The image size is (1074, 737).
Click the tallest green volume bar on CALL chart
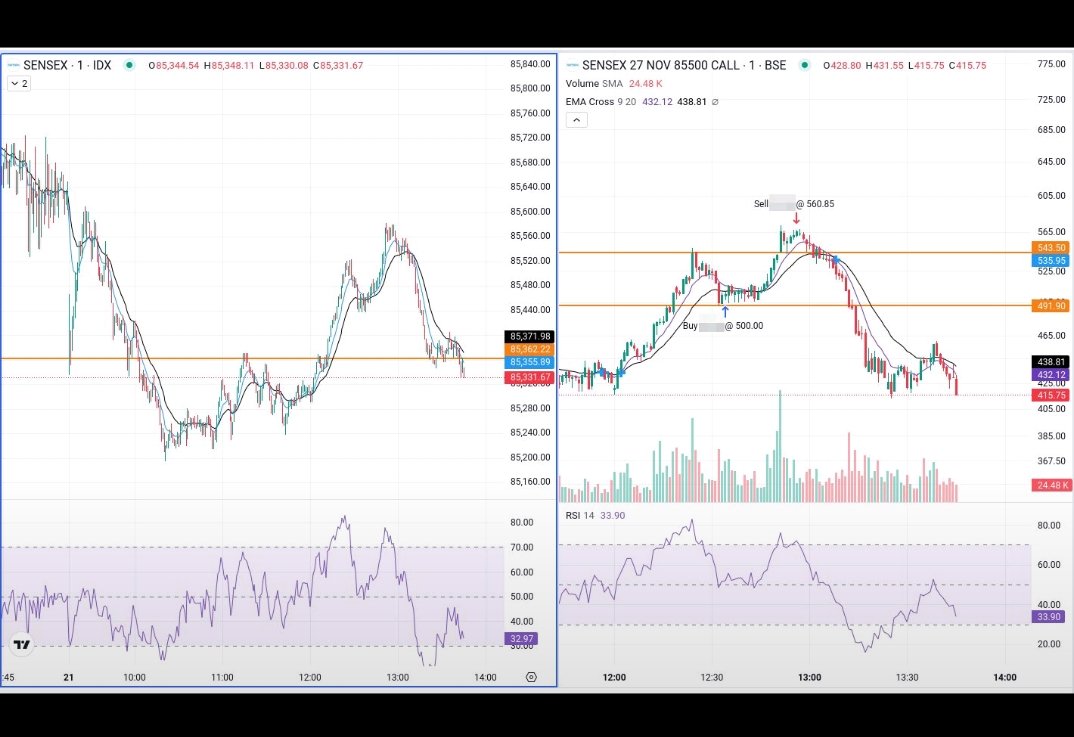tap(779, 446)
